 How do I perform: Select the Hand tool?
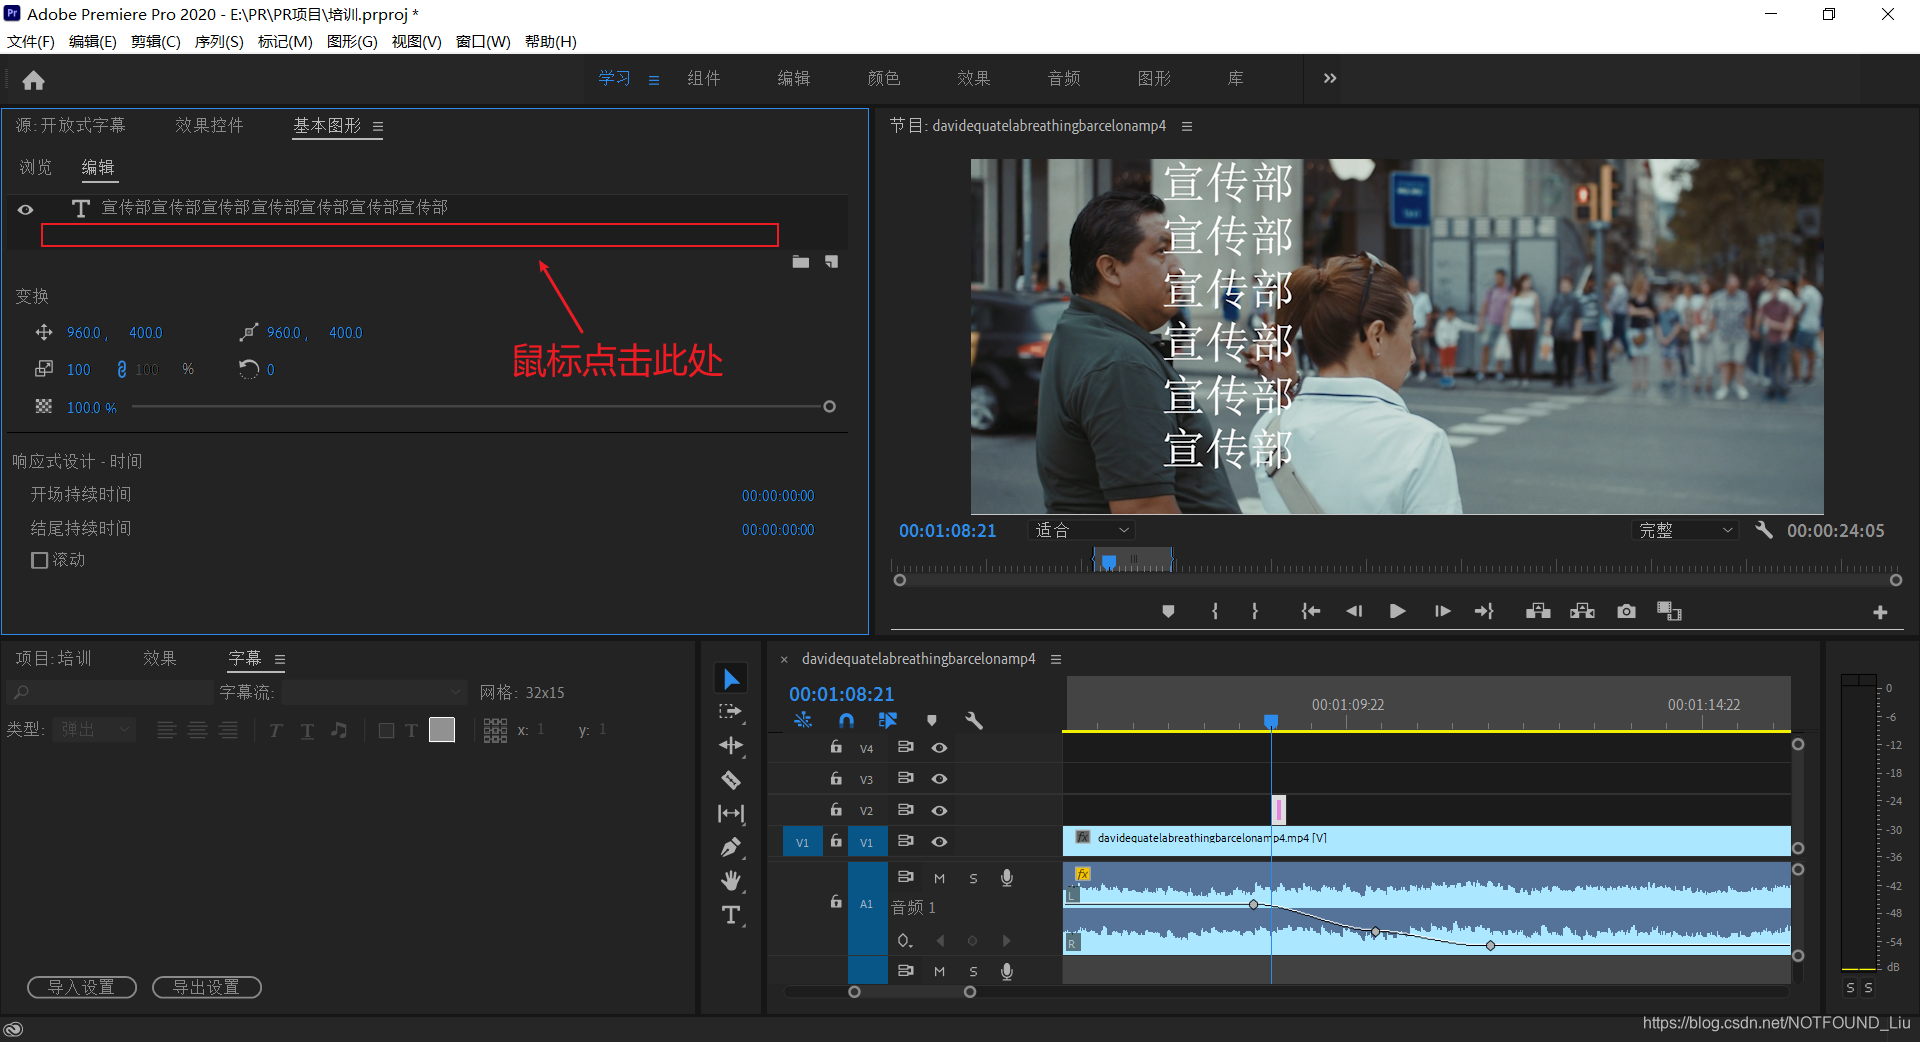pos(731,880)
